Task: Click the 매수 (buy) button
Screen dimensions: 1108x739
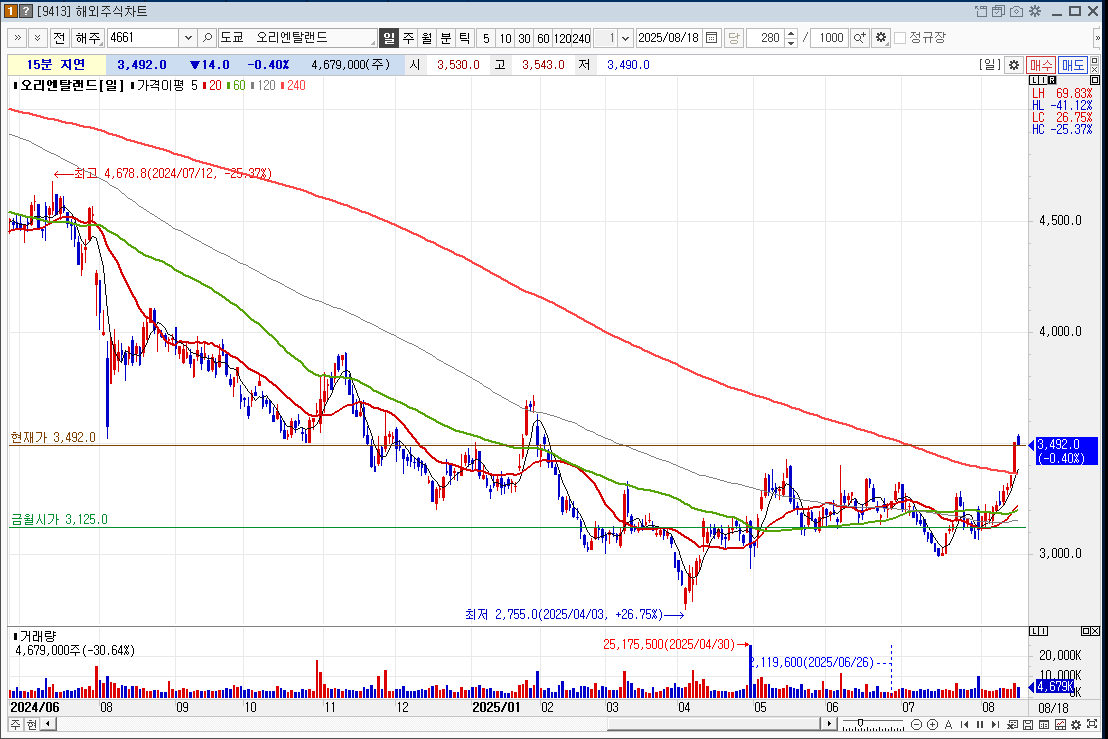Action: (1041, 64)
